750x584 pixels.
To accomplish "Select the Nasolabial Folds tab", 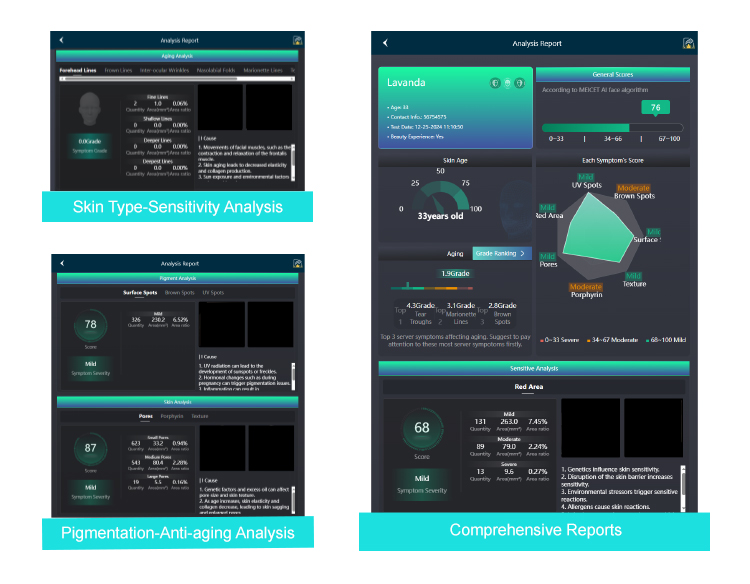I will click(x=215, y=71).
